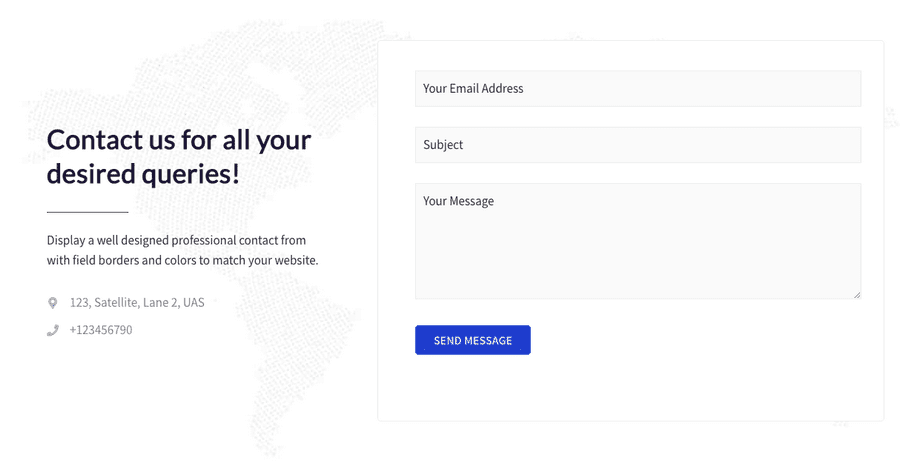Click the phone handset icon
This screenshot has height=469, width=900.
52,330
